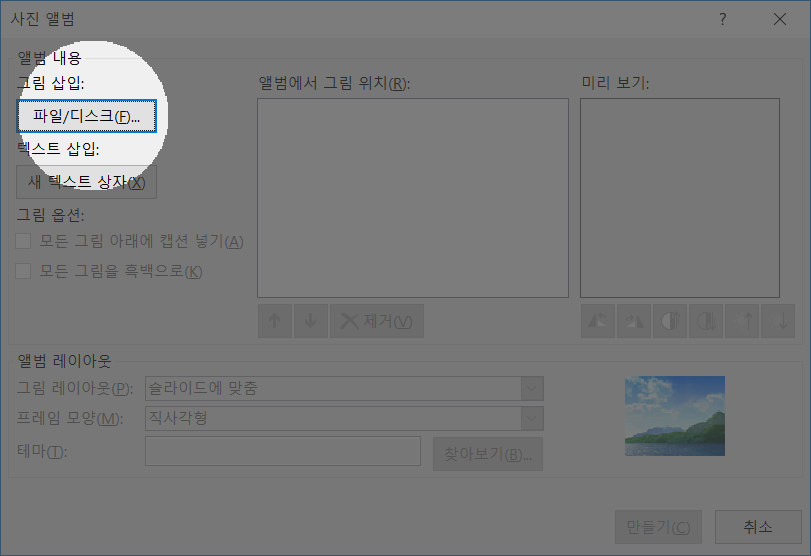This screenshot has width=811, height=556.
Task: Open the 그림 레이아웃(P) dropdown
Action: click(344, 388)
